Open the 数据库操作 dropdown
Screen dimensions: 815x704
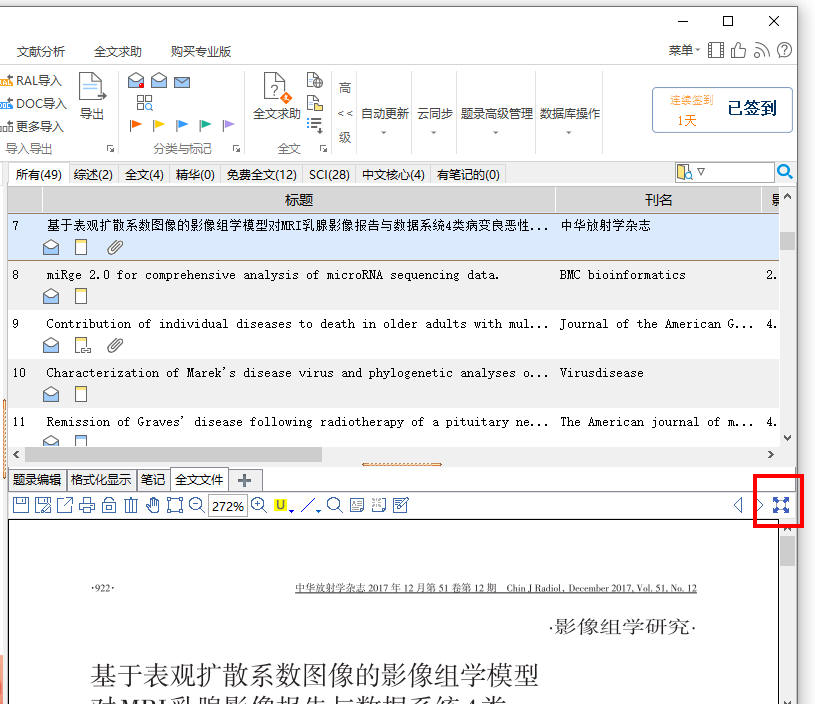(x=569, y=120)
